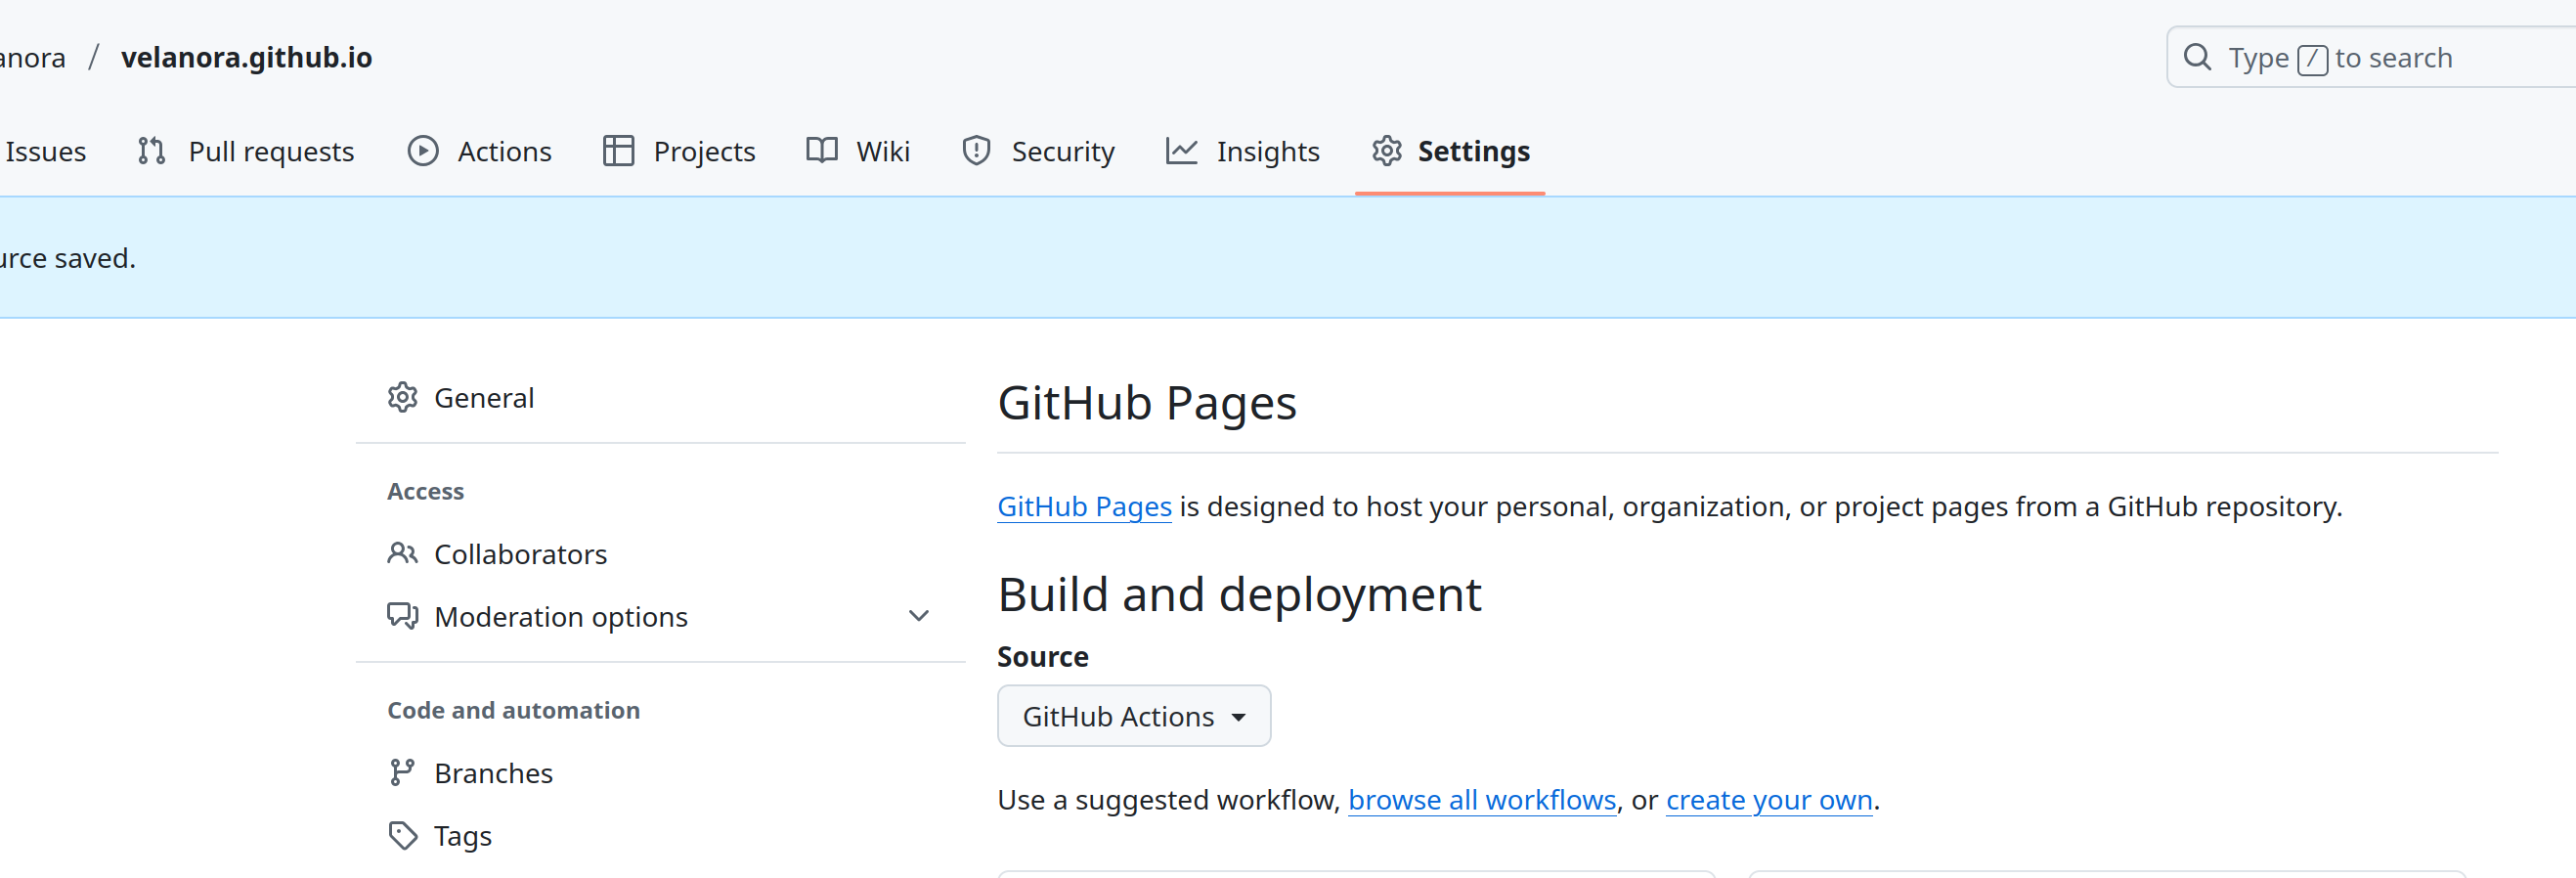Click the Tags tag icon
The width and height of the screenshot is (2576, 878).
402,835
